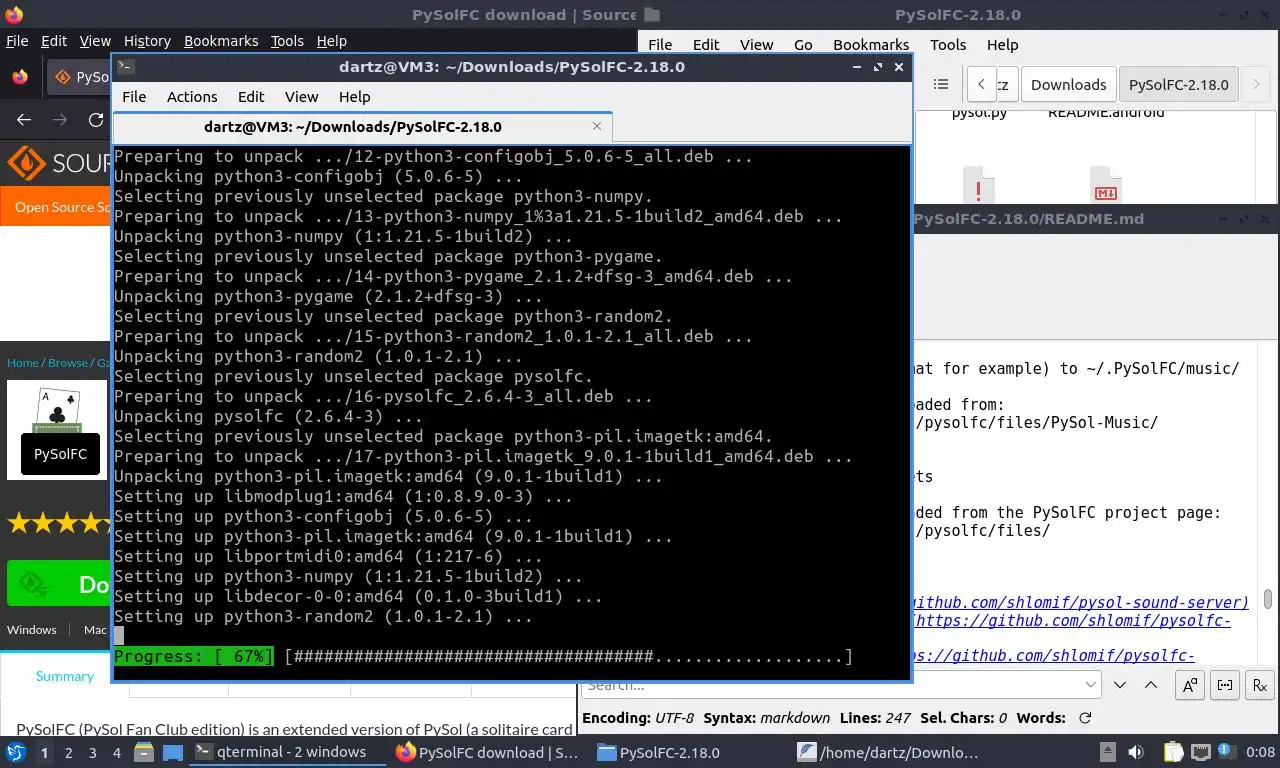Screen dimensions: 1280x768
Task: Open the File menu in qterminal
Action: (134, 97)
